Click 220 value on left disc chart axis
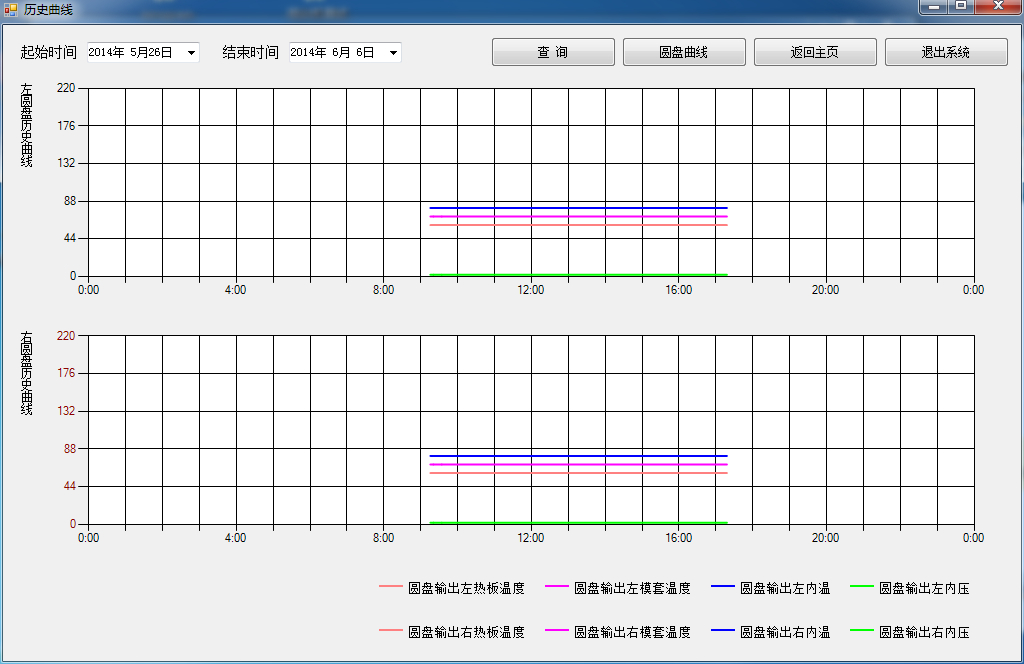This screenshot has height=664, width=1024. [x=66, y=88]
